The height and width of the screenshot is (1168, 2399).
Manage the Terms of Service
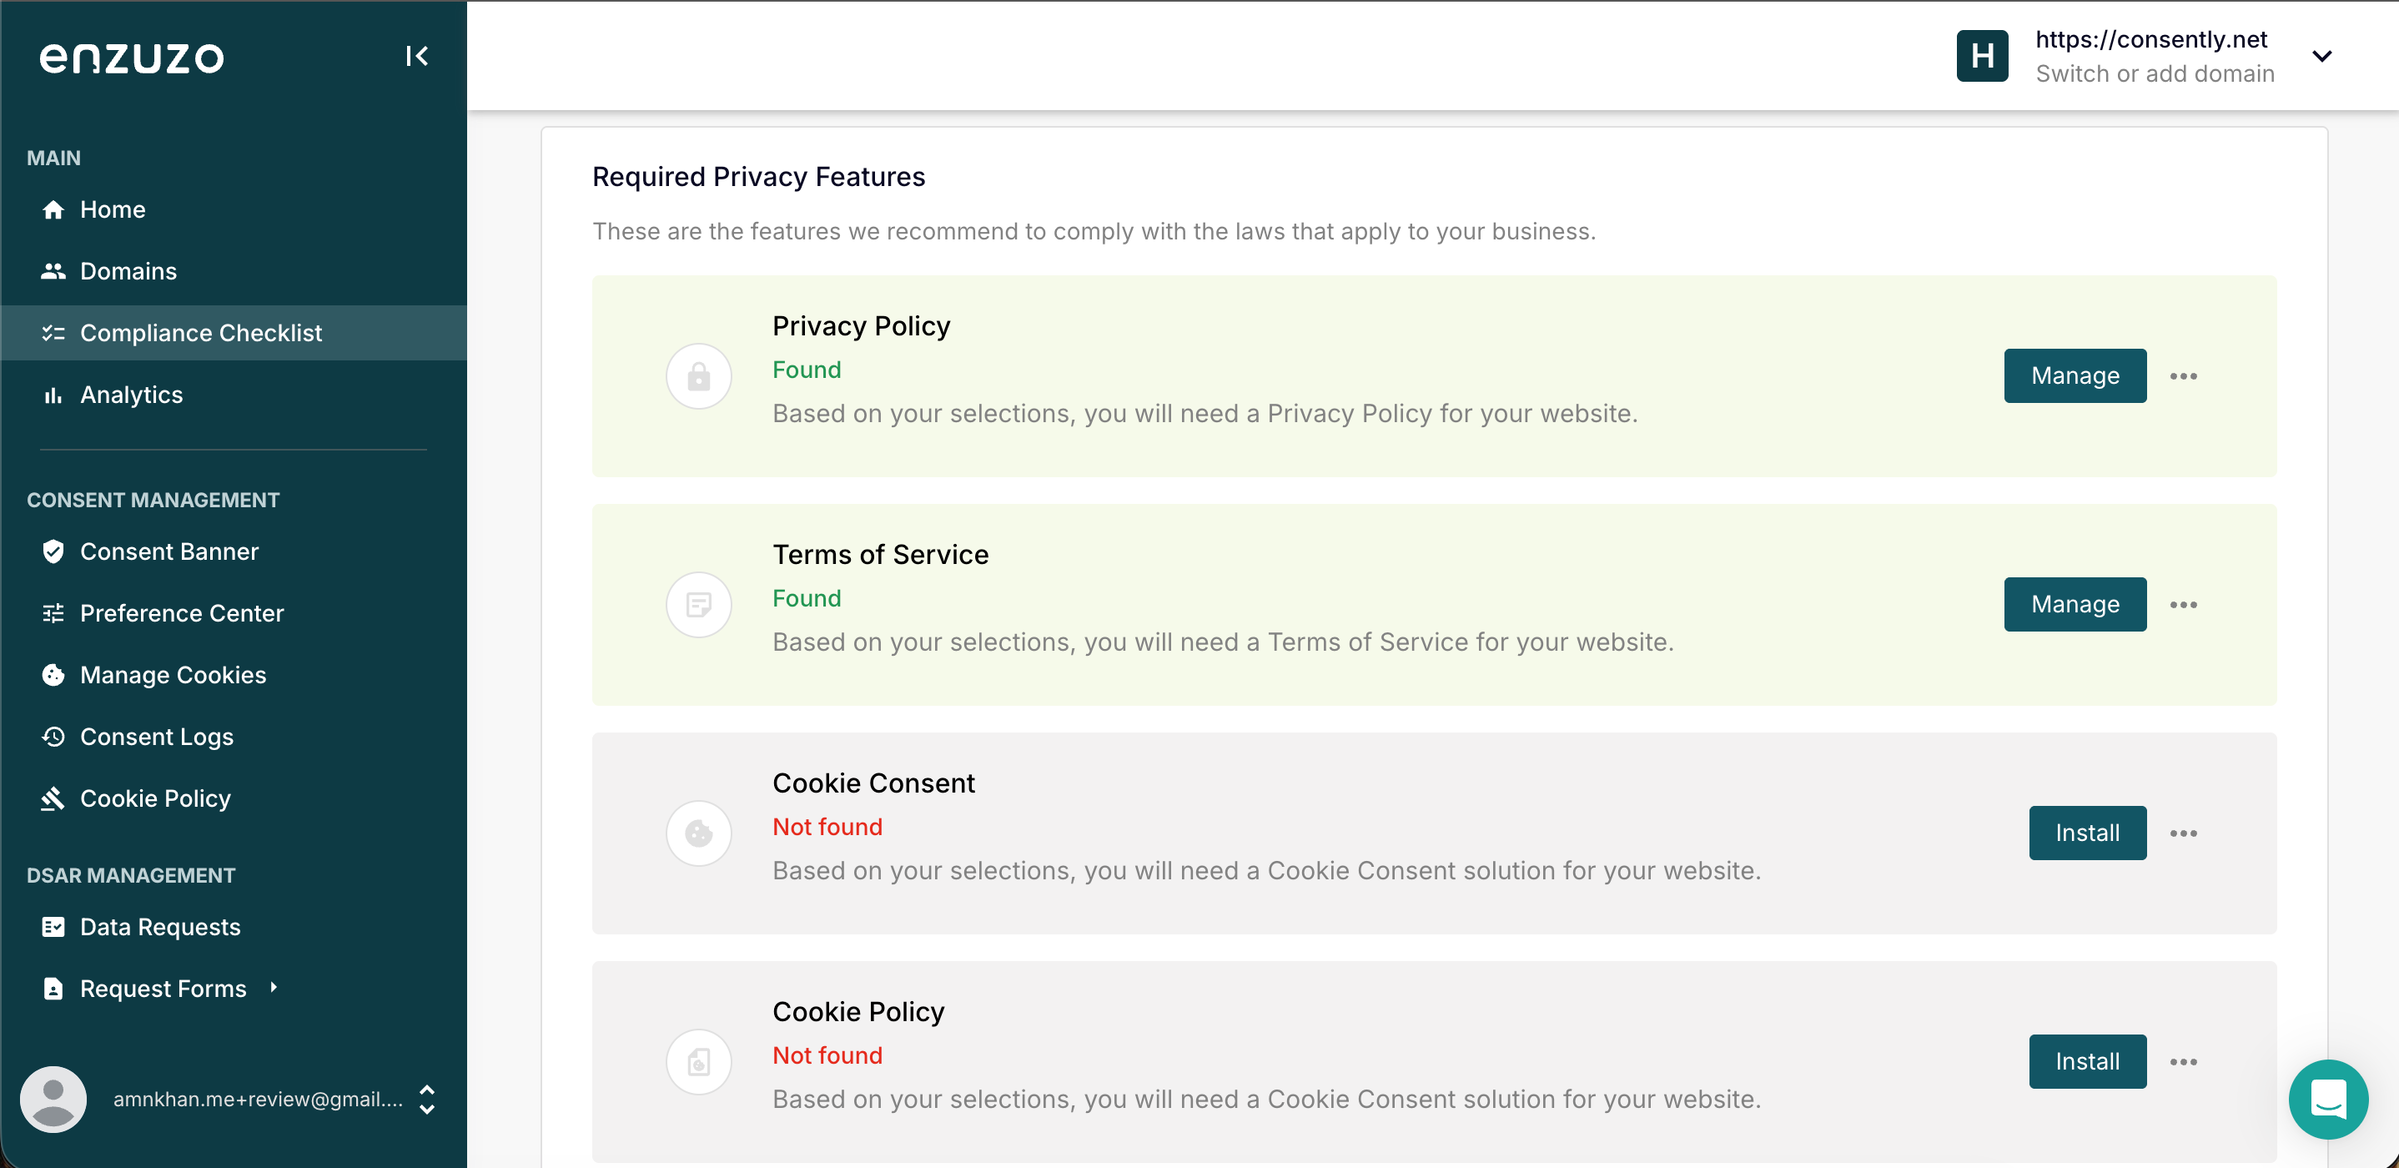pyautogui.click(x=2075, y=604)
